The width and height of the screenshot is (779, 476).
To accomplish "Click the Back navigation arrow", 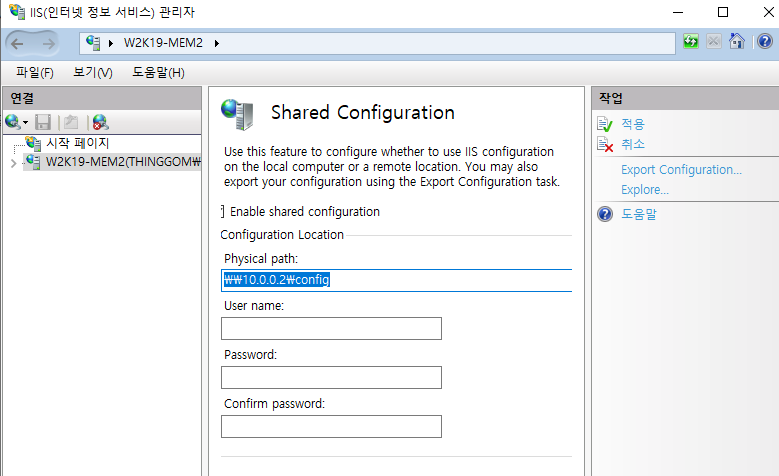I will [x=17, y=44].
